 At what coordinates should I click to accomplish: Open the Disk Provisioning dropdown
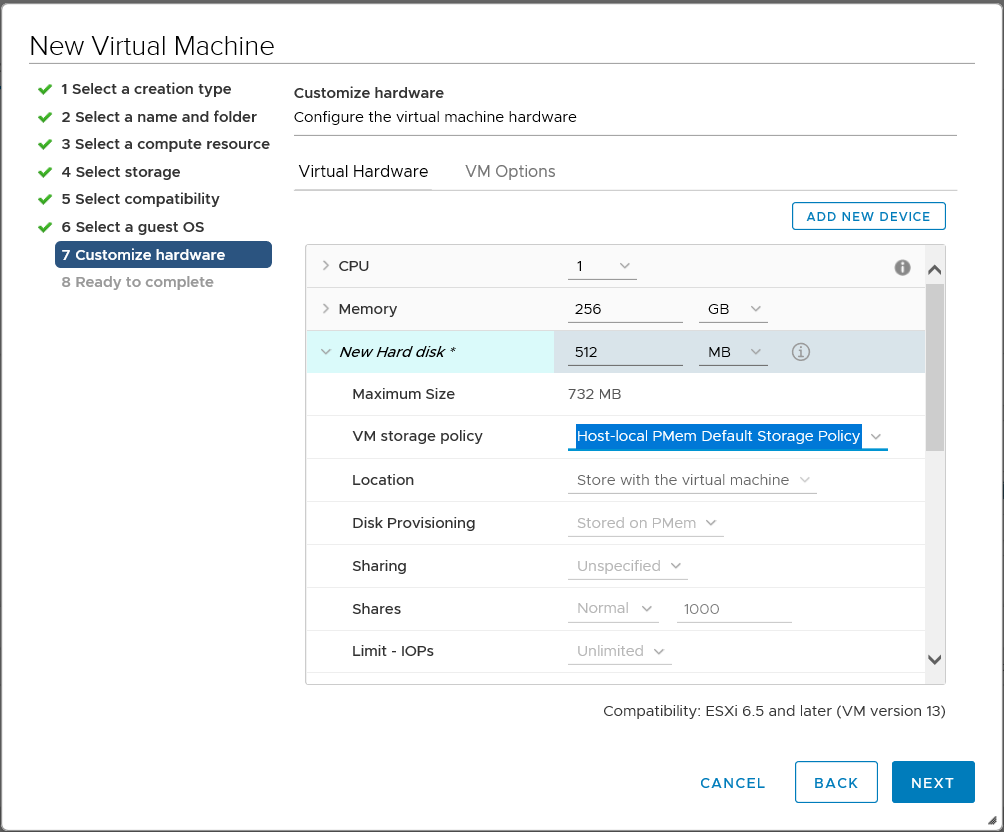(x=645, y=523)
